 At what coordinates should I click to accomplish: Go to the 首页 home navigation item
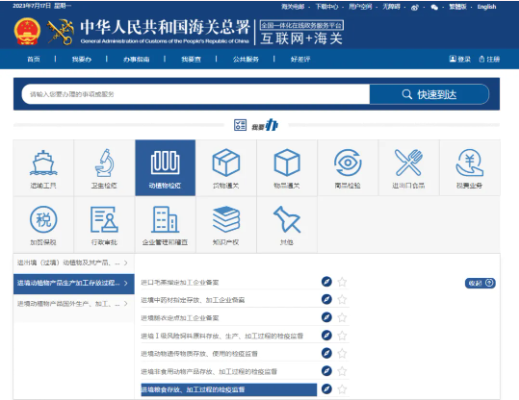(33, 59)
